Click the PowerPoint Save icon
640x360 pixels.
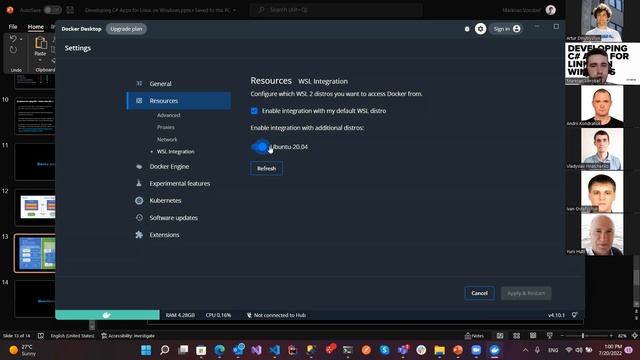(70, 10)
